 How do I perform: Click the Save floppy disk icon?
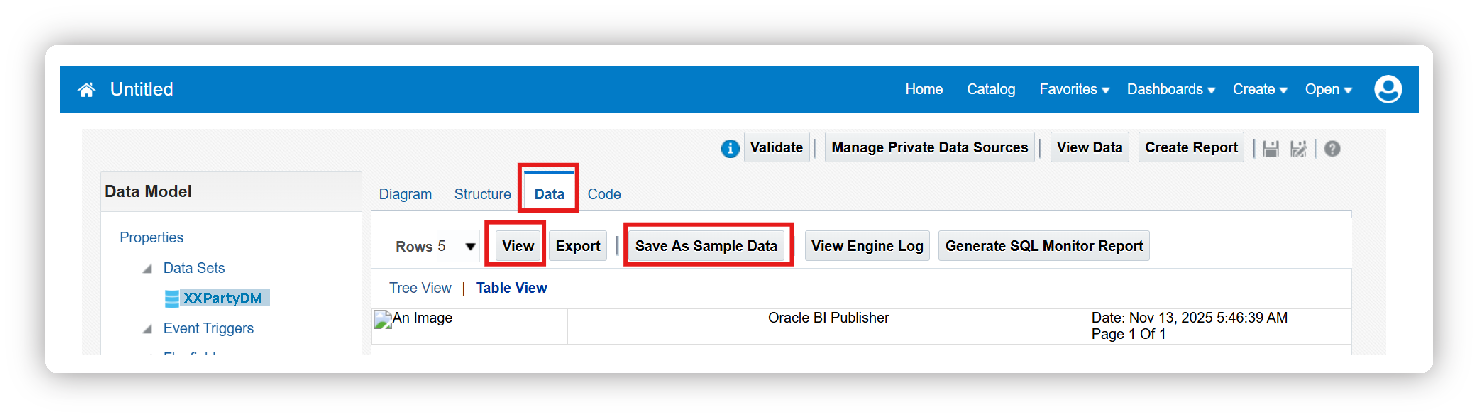pos(1271,148)
